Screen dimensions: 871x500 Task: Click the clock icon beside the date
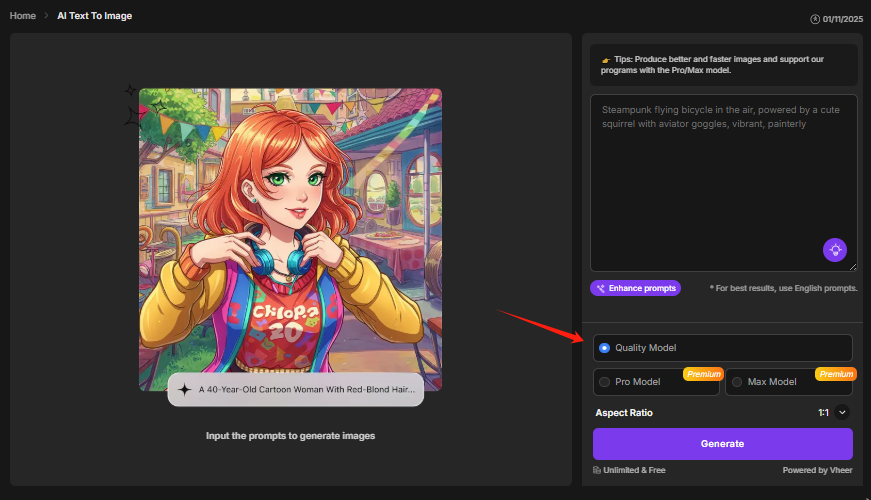815,18
